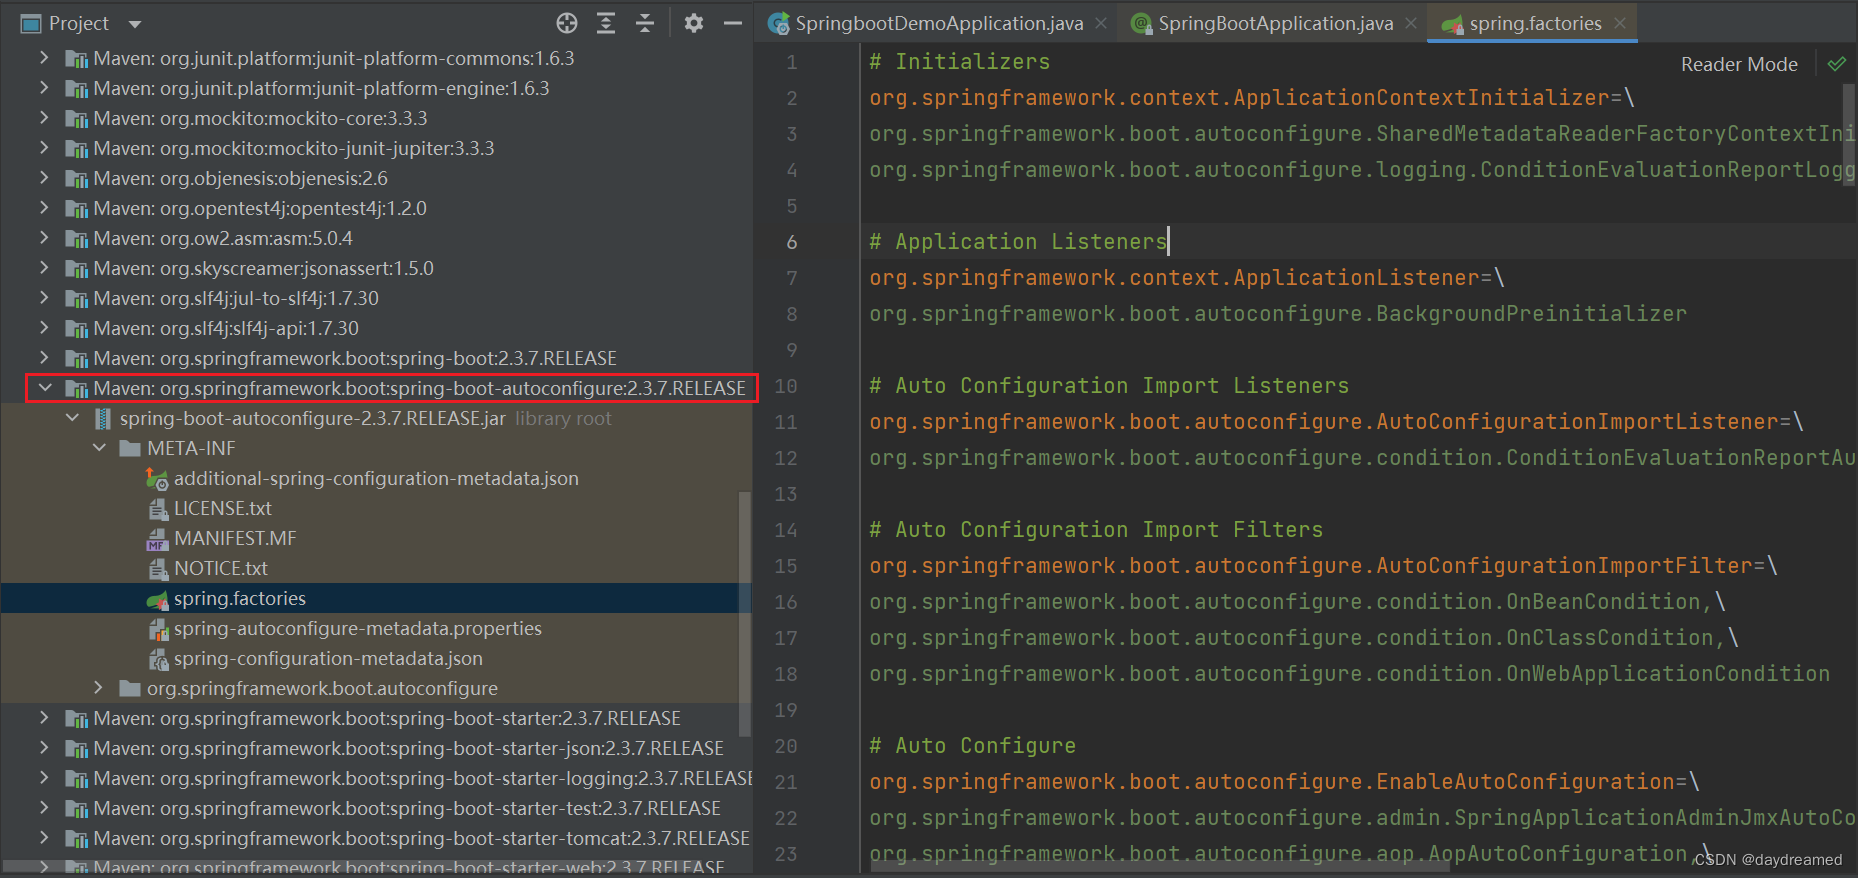Click line number 10 in the gutter
The image size is (1858, 878).
tap(786, 386)
